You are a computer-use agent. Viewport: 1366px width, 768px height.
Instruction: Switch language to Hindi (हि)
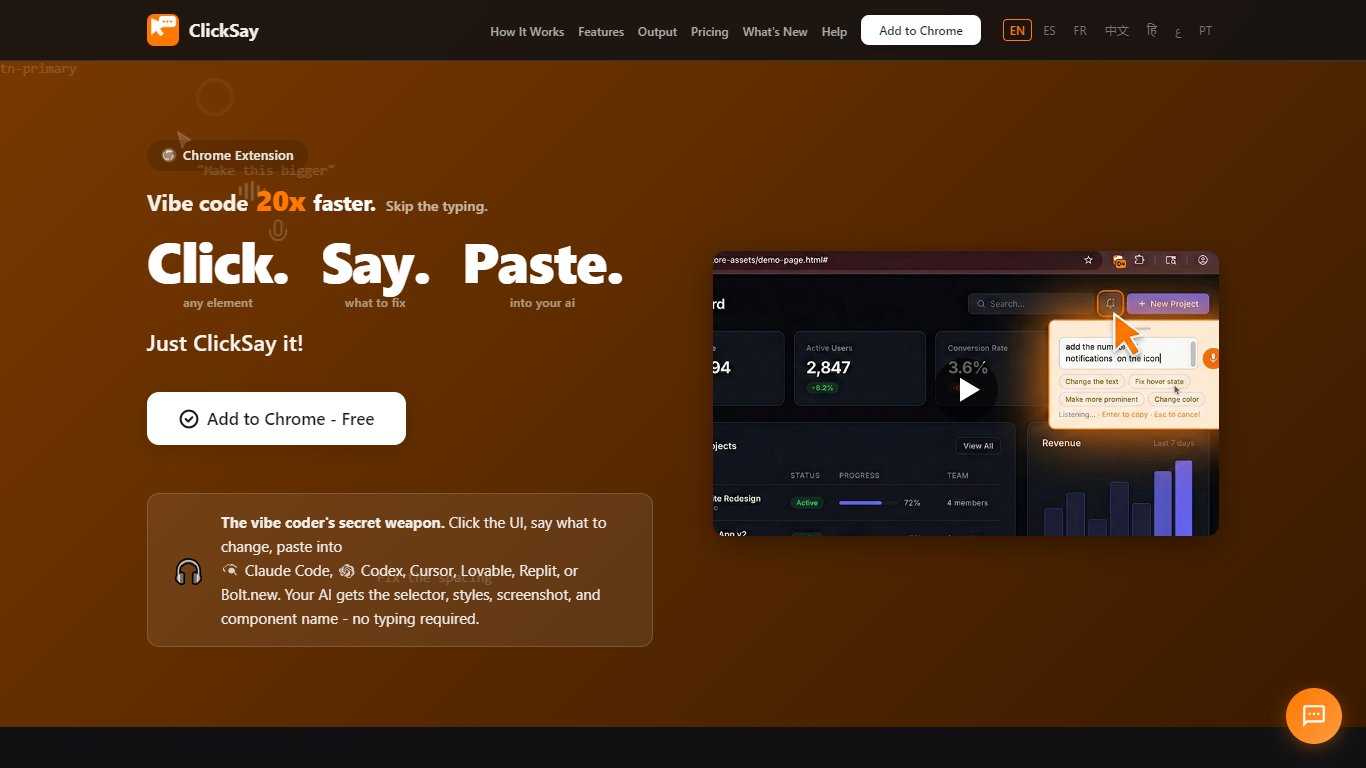tap(1152, 31)
